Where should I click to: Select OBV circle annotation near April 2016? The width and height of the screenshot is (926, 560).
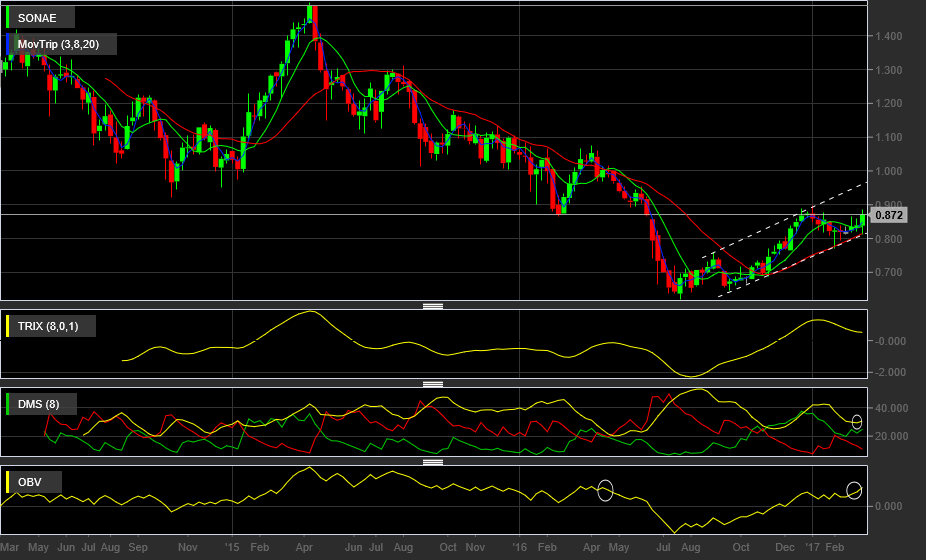pos(605,490)
